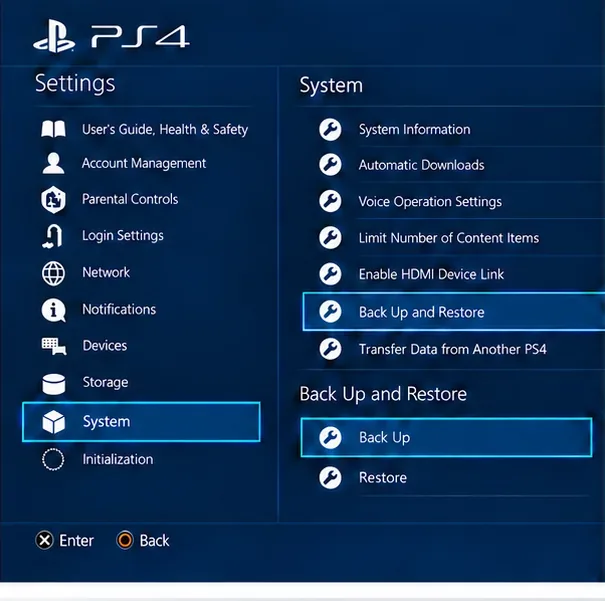Click the Storage cylinder icon
The image size is (605, 601).
tap(54, 384)
